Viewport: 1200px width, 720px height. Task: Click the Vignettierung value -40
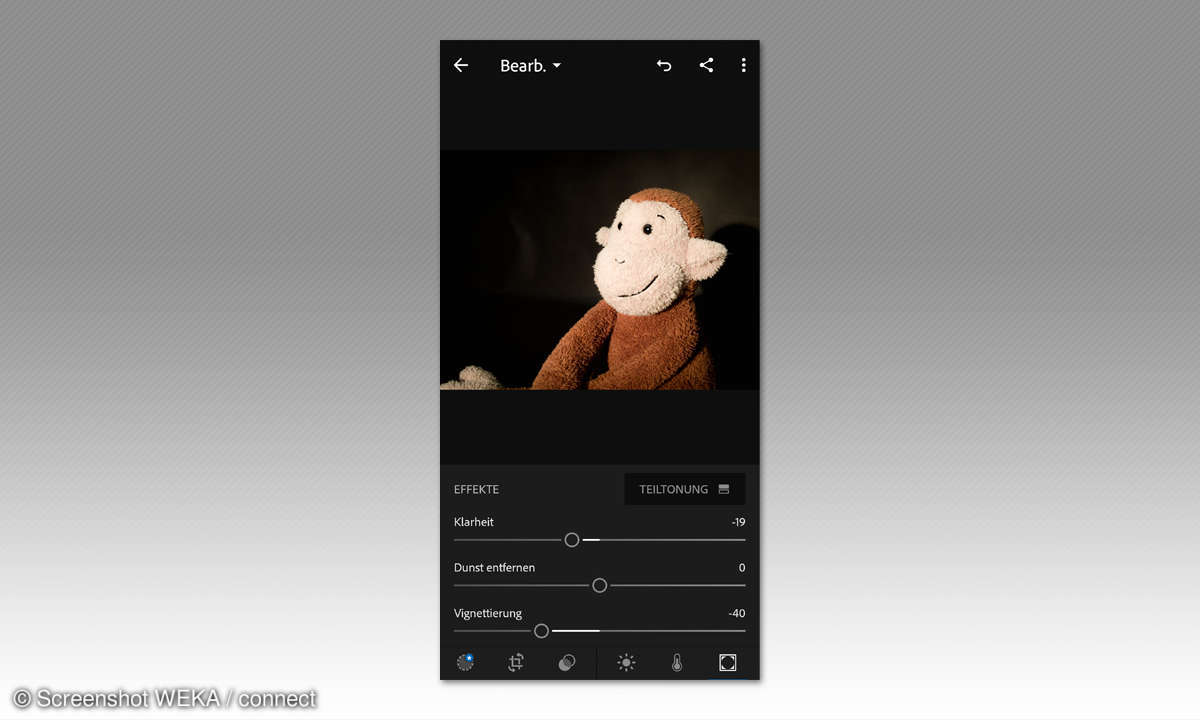(x=737, y=613)
